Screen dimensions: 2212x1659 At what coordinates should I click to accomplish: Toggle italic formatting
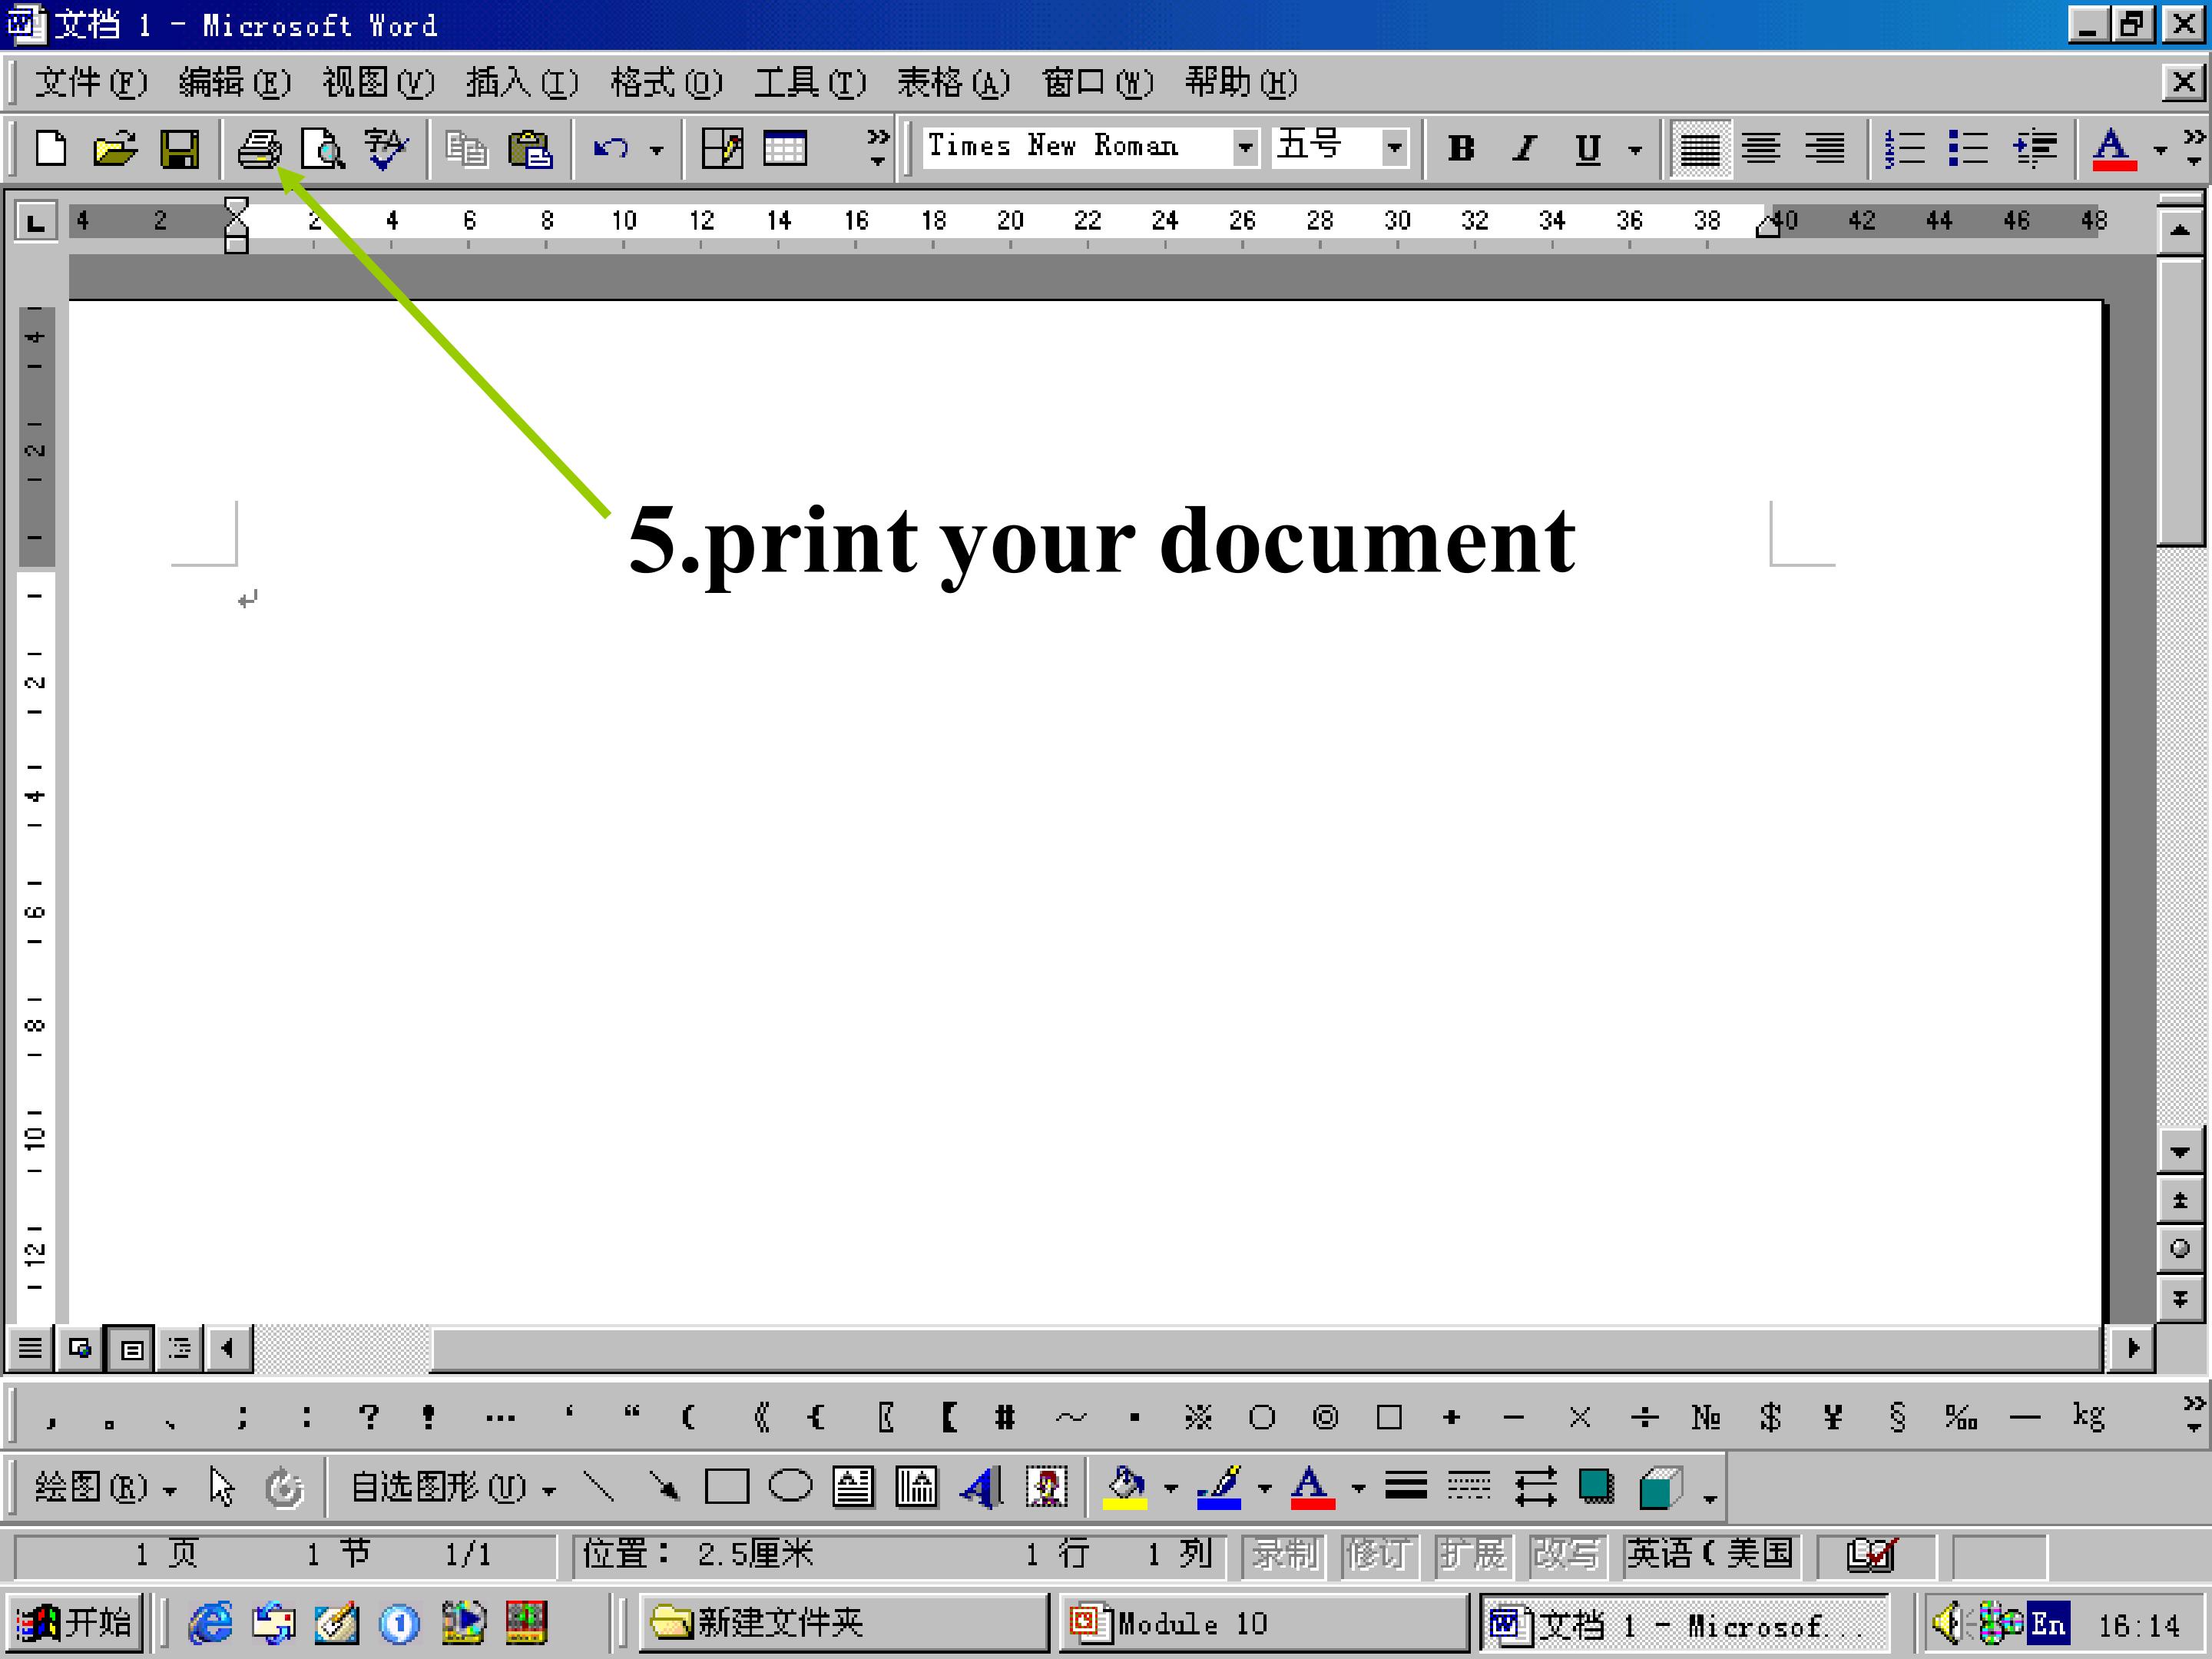click(x=1524, y=150)
